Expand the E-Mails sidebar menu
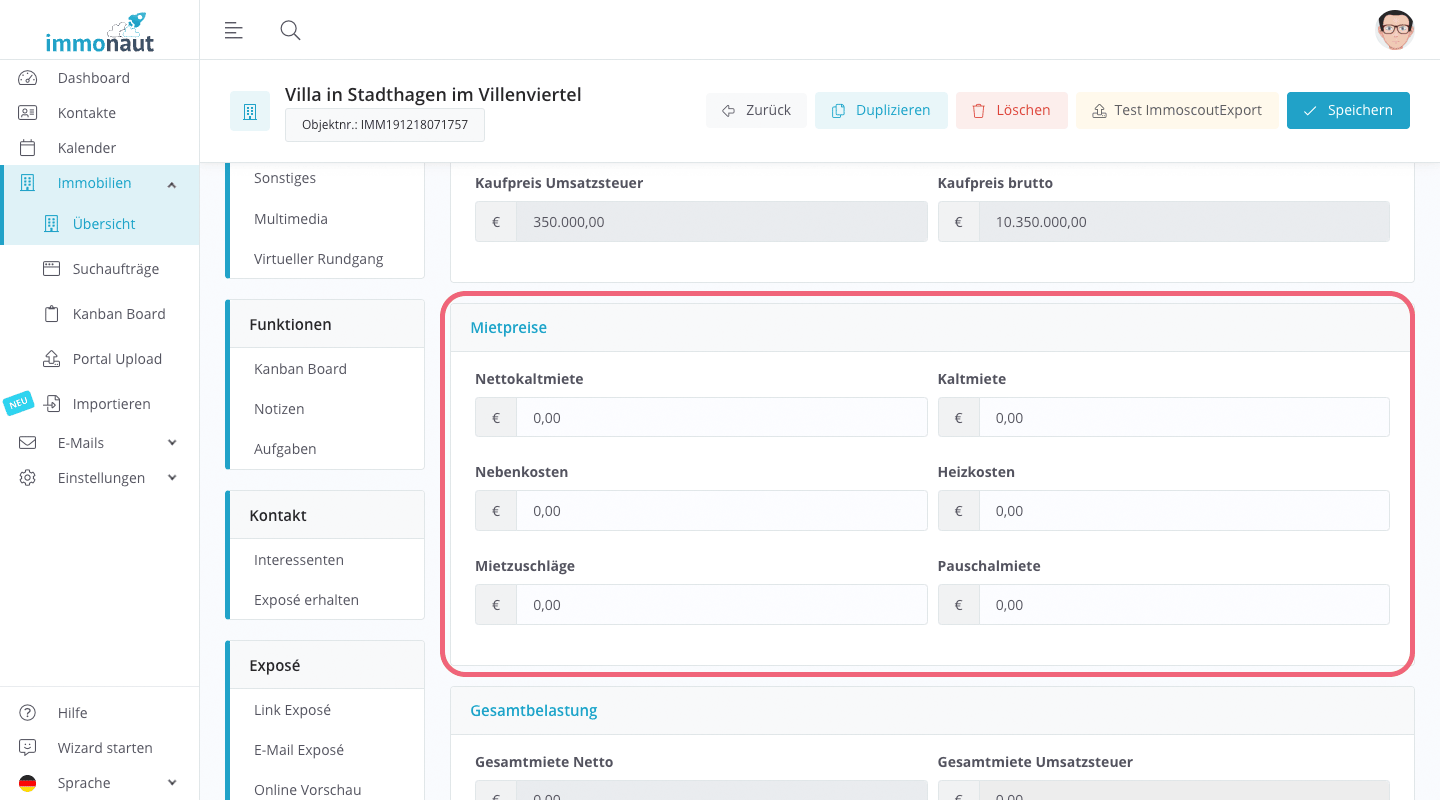Image resolution: width=1440 pixels, height=800 pixels. [172, 443]
